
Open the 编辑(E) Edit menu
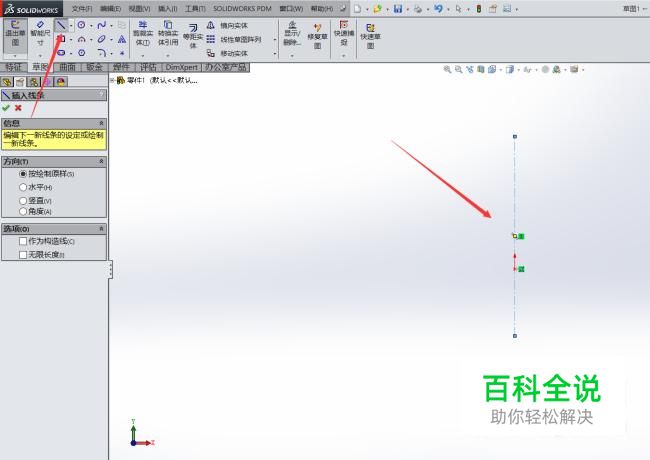[111, 9]
